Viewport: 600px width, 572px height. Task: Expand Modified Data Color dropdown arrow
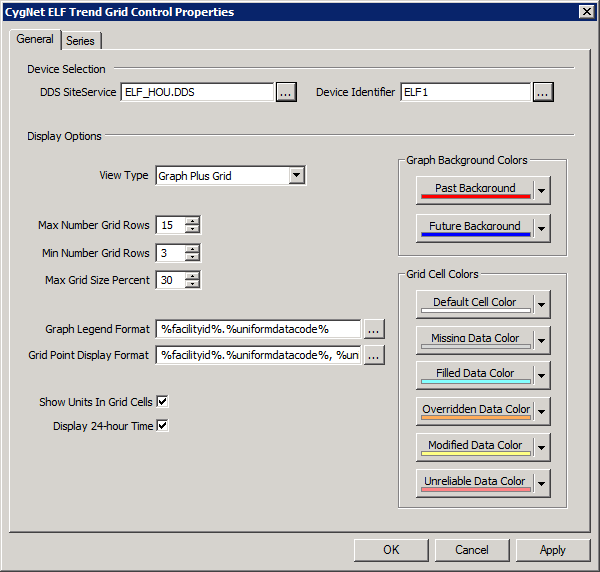542,447
